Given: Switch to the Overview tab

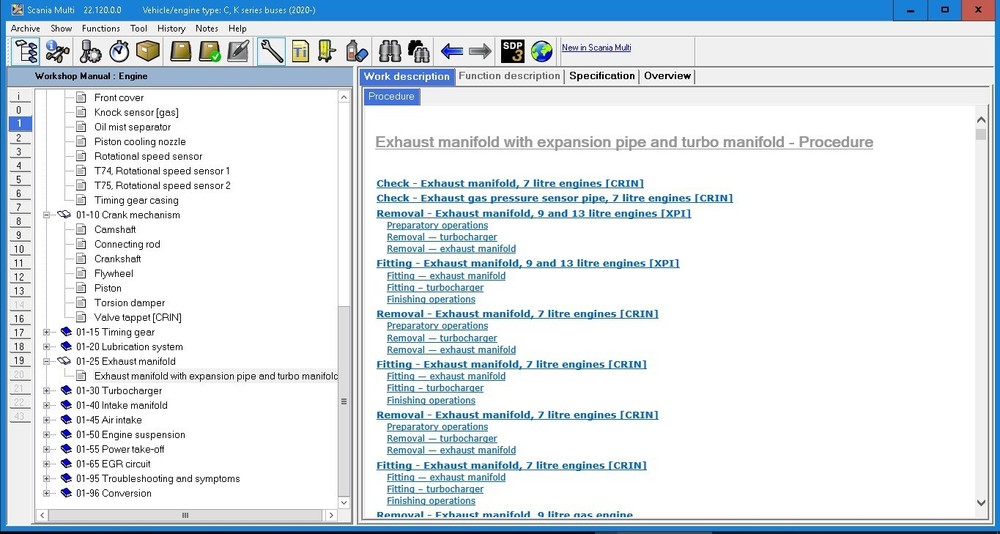Looking at the screenshot, I should point(667,76).
